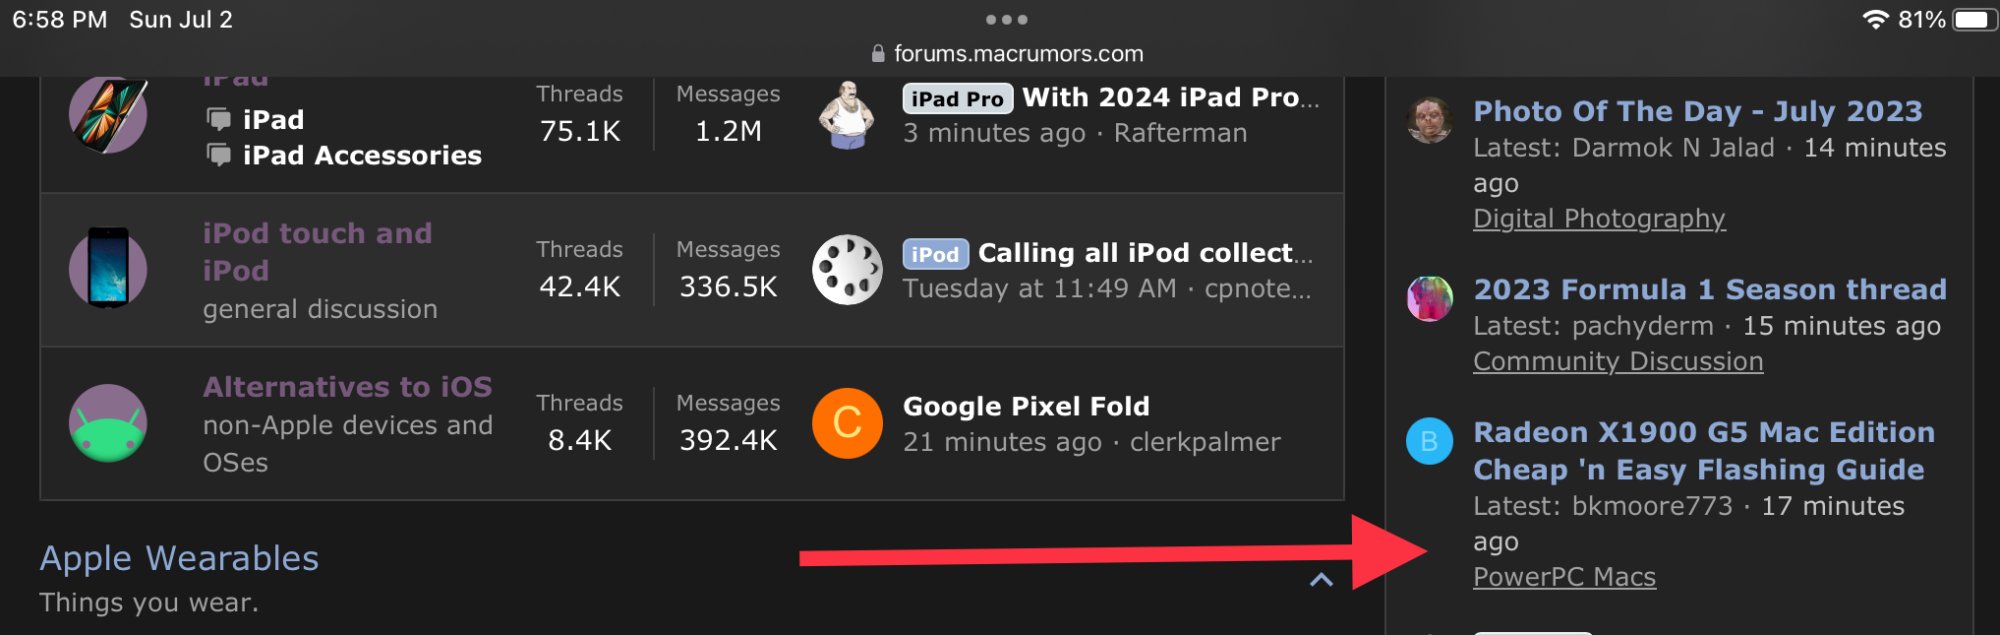Tap the iPod touch forum icon
This screenshot has width=2000, height=635.
(x=108, y=268)
